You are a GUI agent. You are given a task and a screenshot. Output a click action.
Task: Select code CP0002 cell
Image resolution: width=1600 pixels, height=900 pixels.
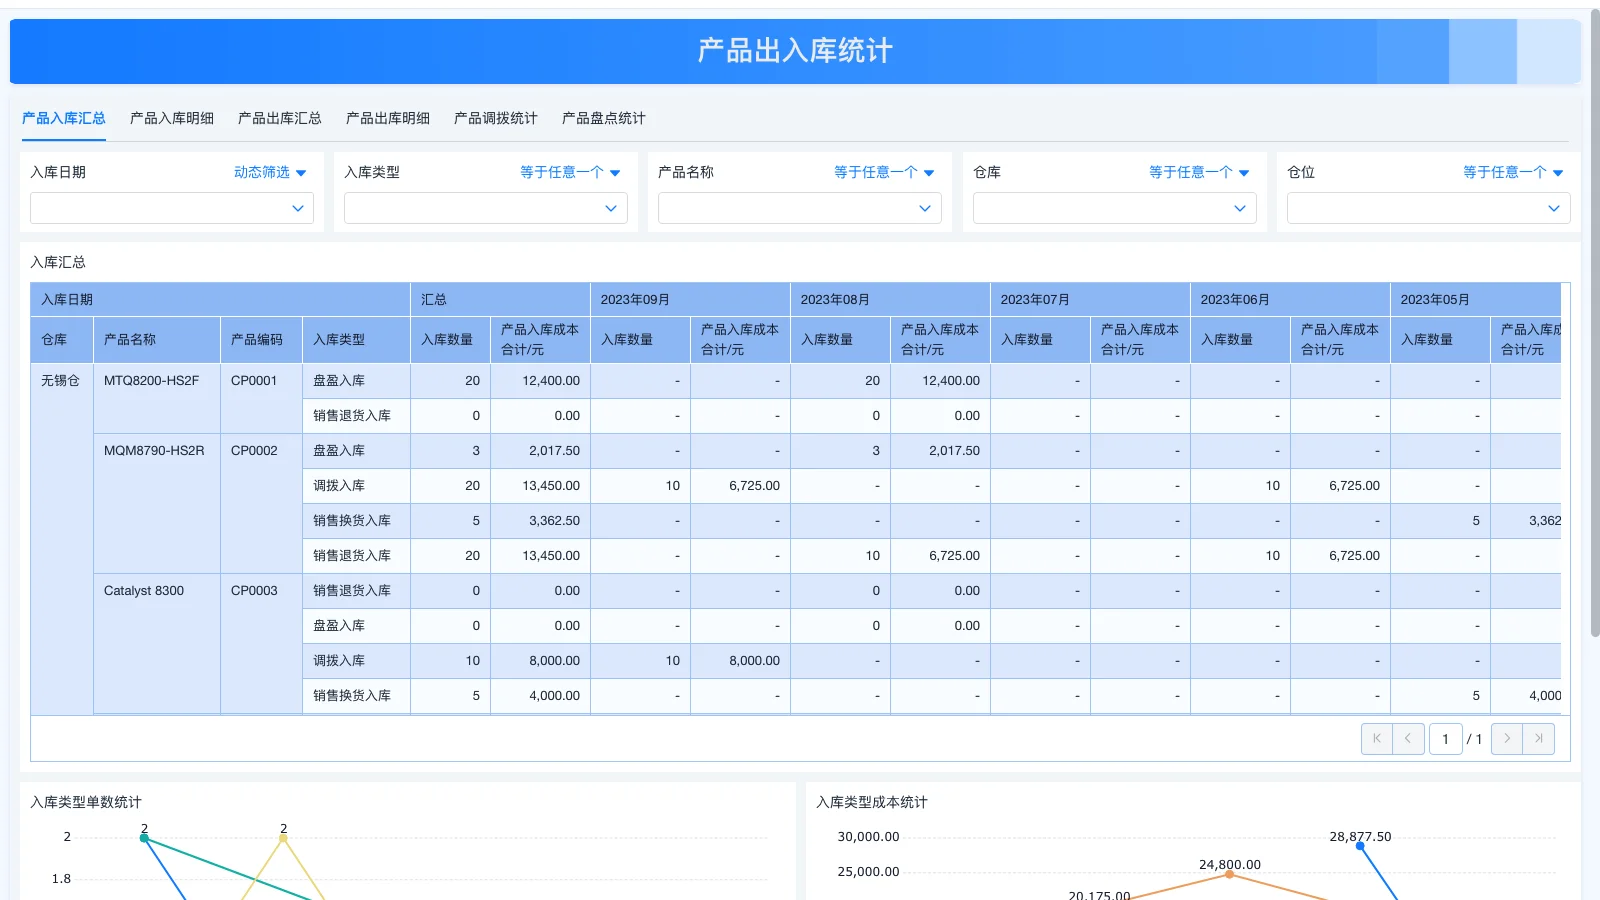[261, 503]
